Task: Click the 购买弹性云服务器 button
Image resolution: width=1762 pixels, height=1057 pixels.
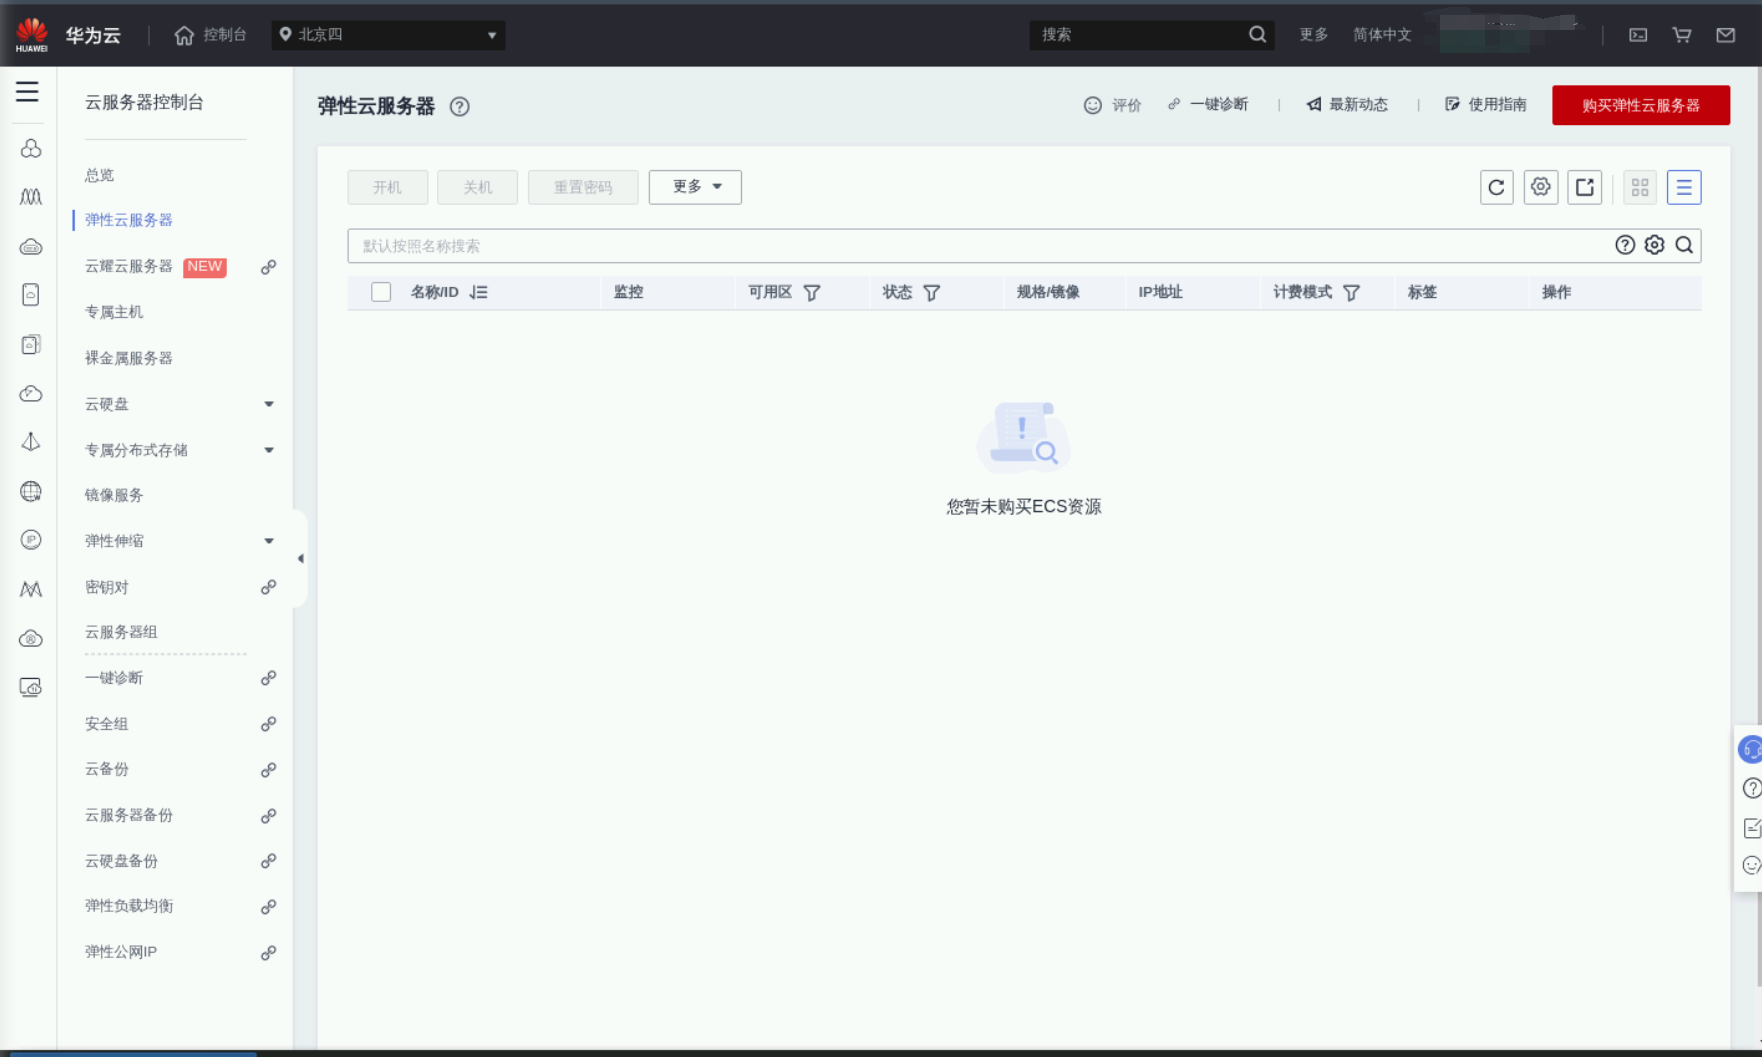Action: [x=1641, y=105]
